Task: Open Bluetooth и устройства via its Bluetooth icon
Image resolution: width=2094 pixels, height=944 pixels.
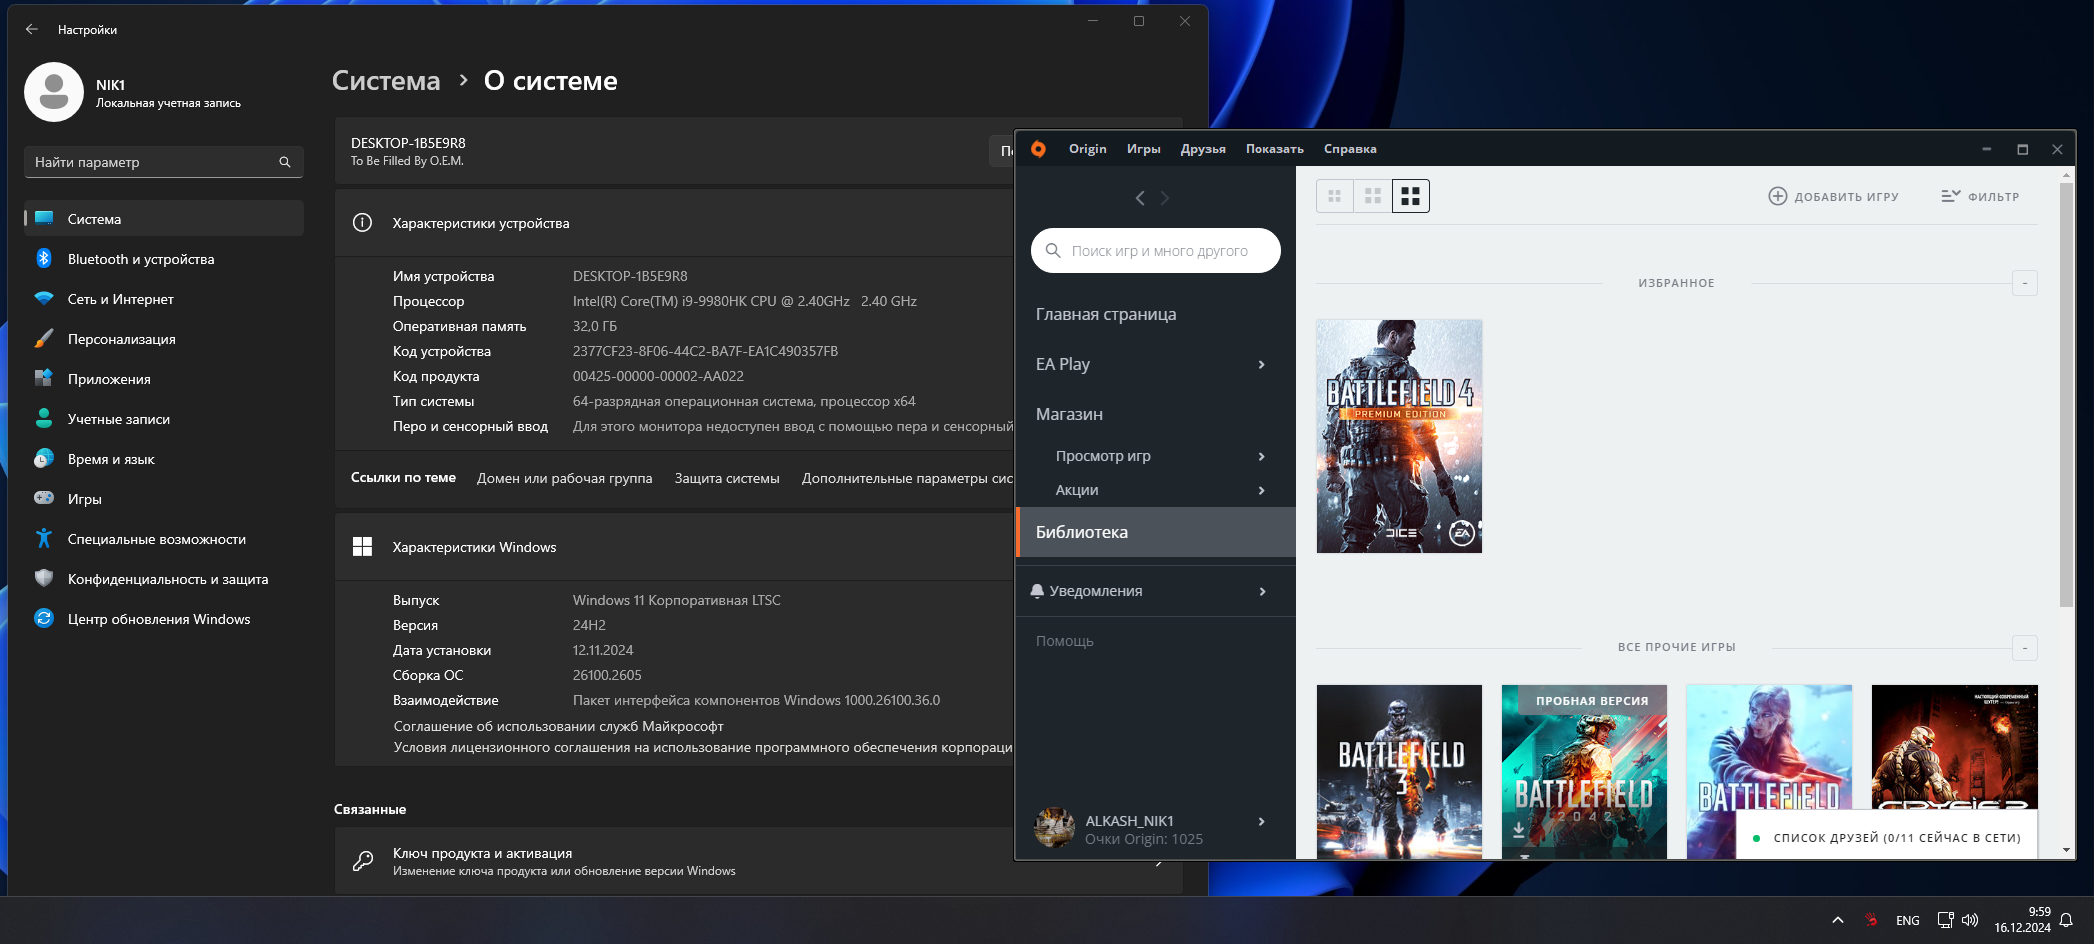Action: [x=44, y=259]
